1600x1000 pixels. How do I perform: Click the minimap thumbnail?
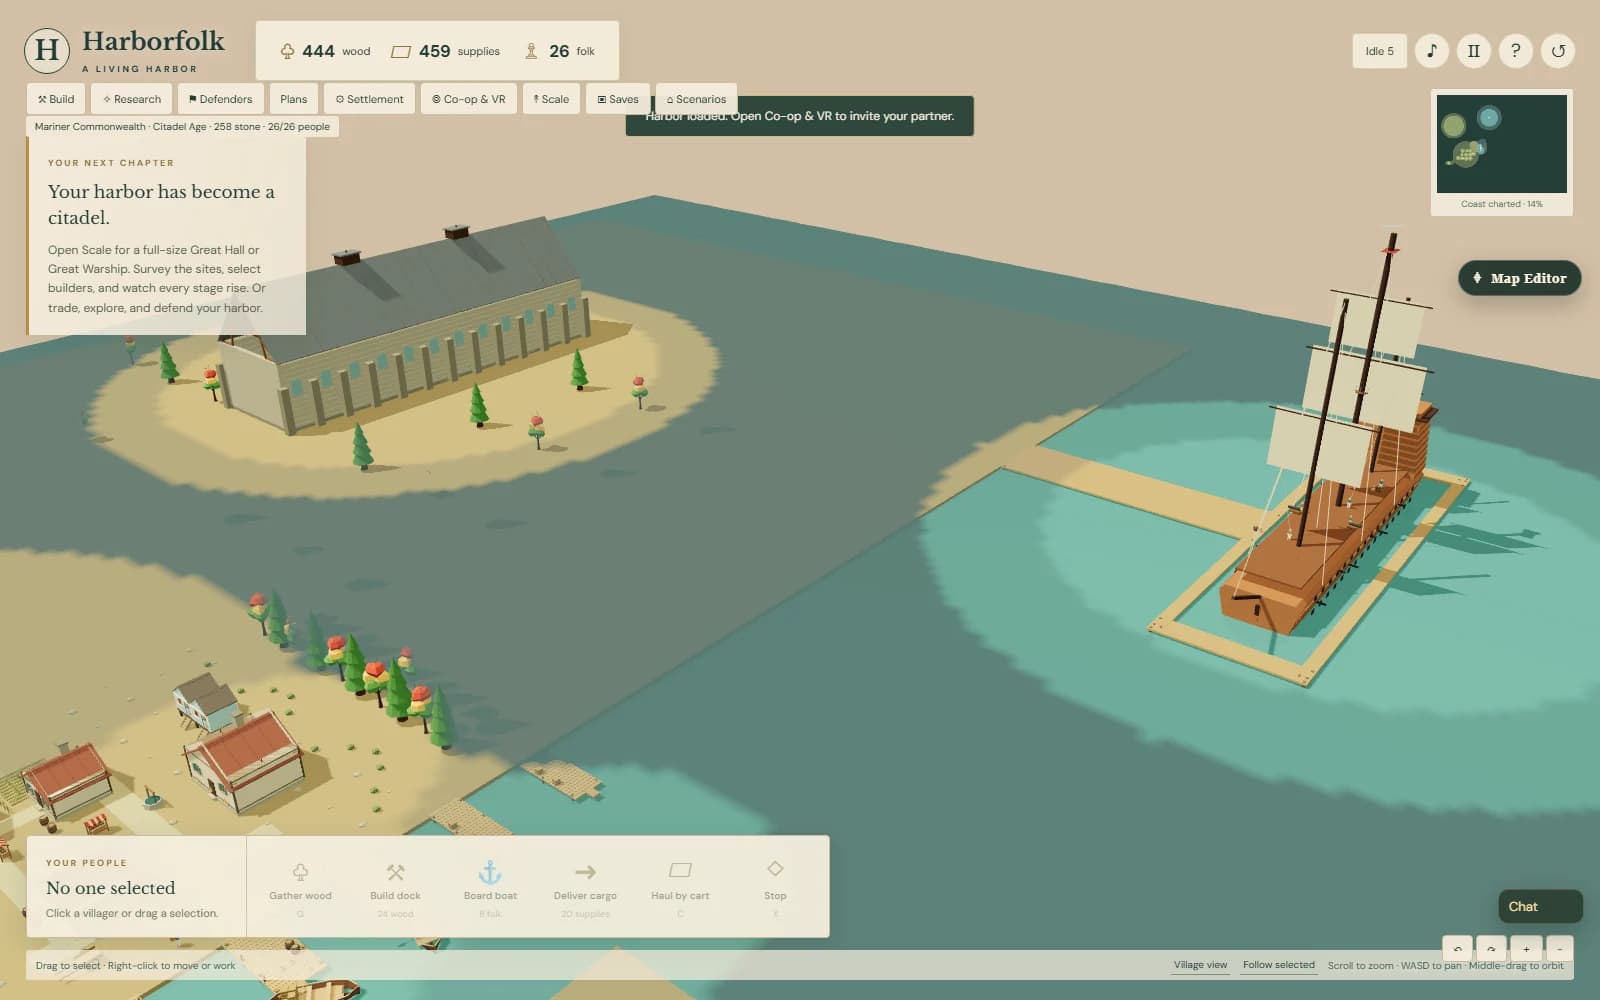pyautogui.click(x=1501, y=144)
